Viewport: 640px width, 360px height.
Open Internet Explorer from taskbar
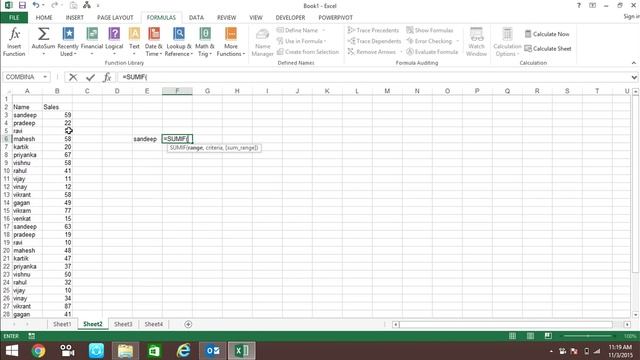(183, 351)
